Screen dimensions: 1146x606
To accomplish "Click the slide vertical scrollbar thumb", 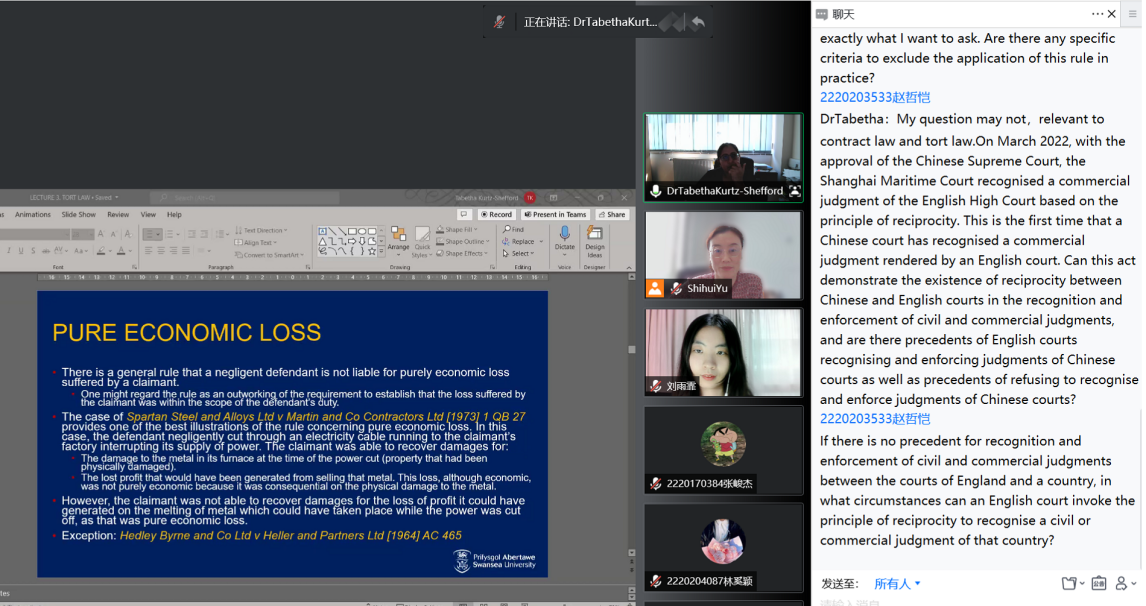I will tap(631, 349).
